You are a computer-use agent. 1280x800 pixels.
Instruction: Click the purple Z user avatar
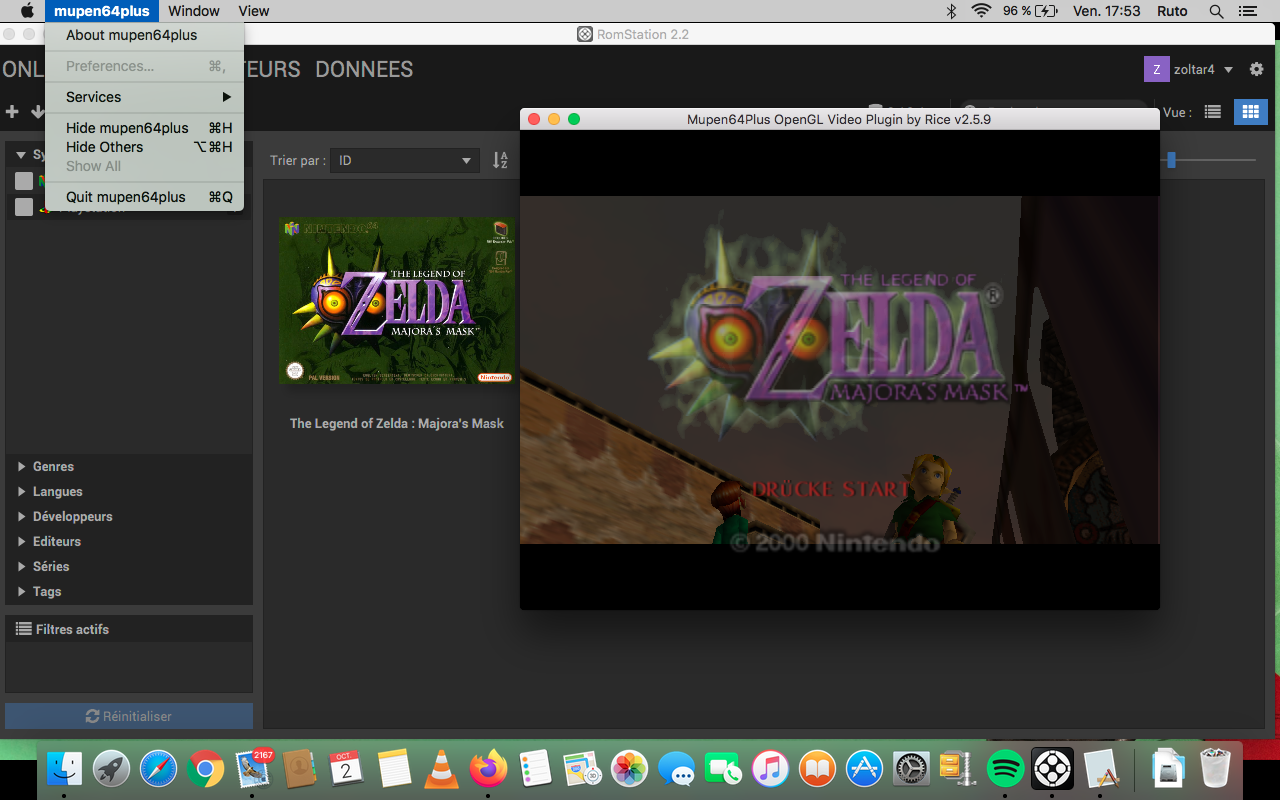[1156, 69]
